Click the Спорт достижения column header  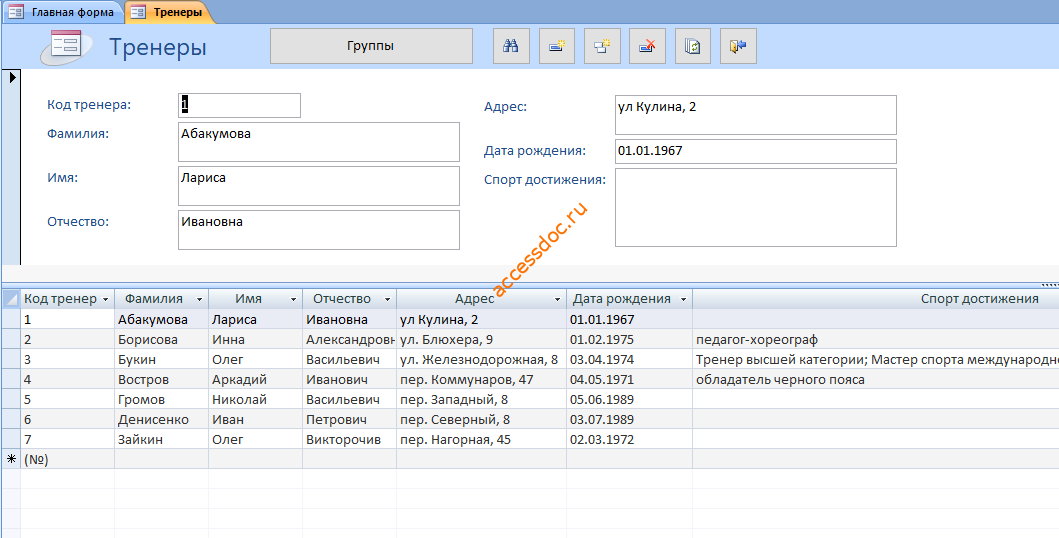click(x=876, y=299)
